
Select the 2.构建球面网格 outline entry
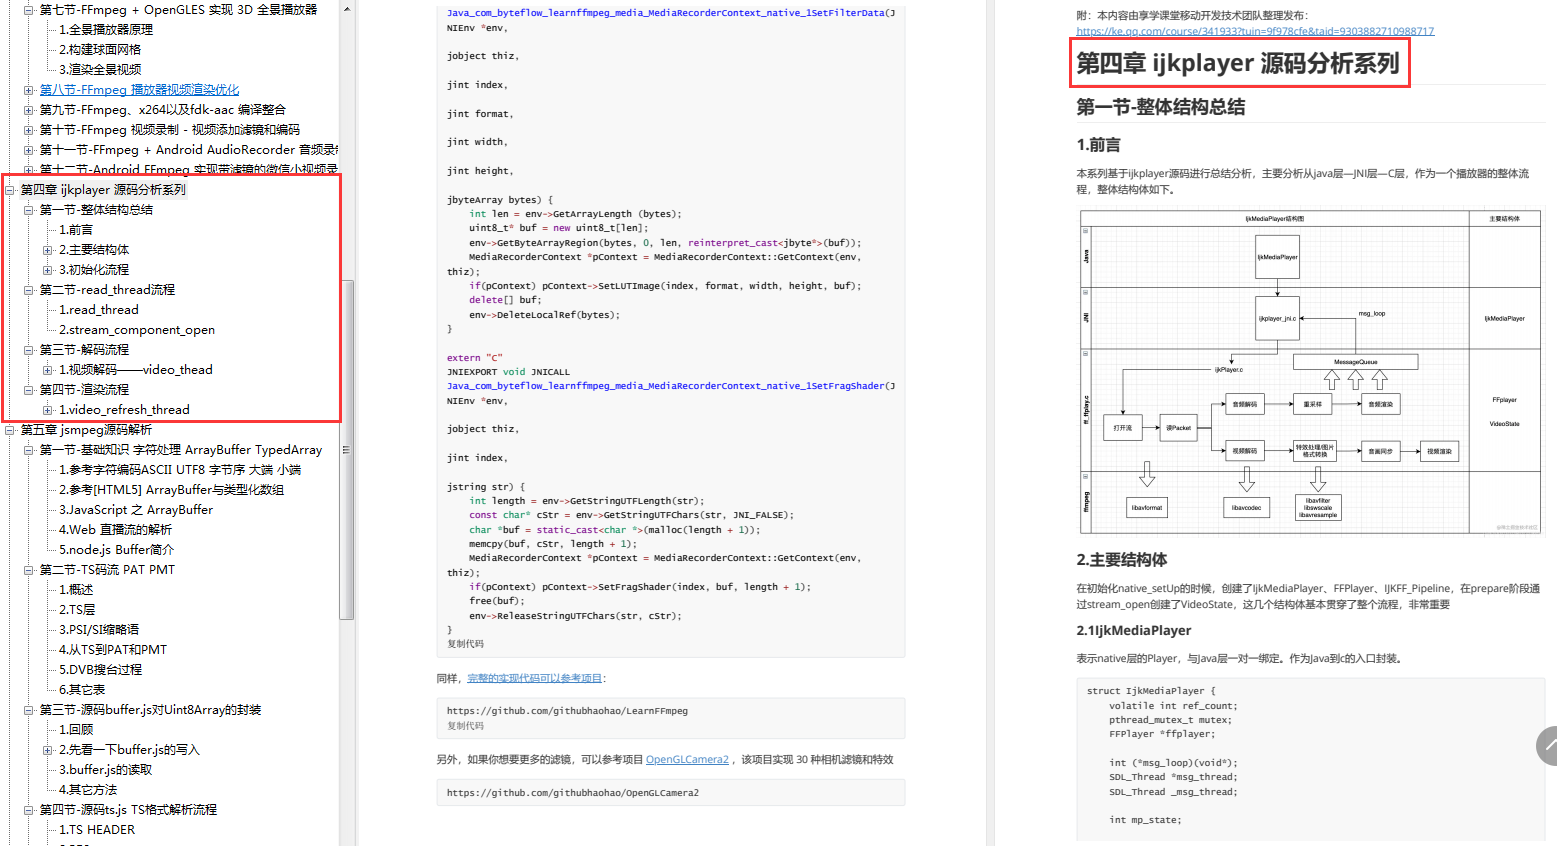[100, 50]
